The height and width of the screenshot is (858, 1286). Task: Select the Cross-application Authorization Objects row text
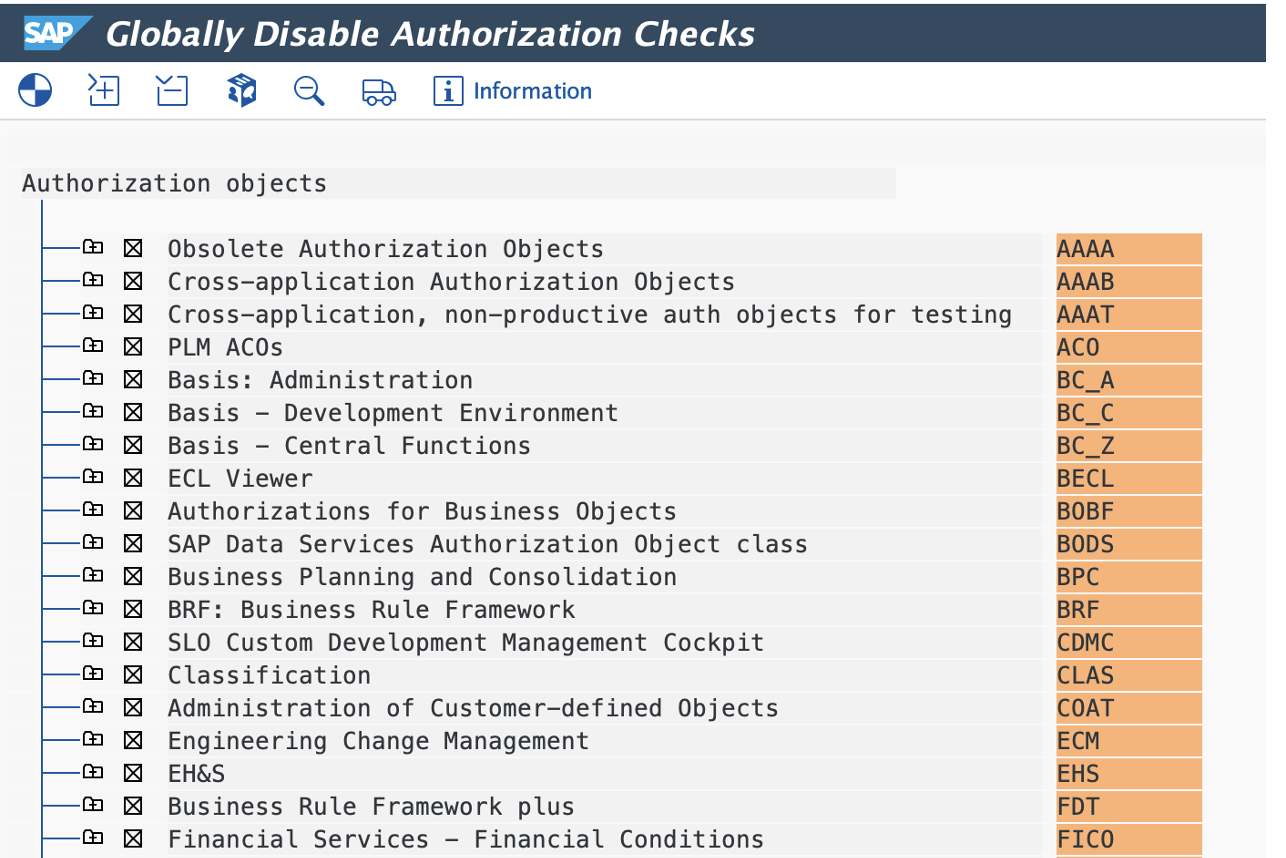(451, 282)
